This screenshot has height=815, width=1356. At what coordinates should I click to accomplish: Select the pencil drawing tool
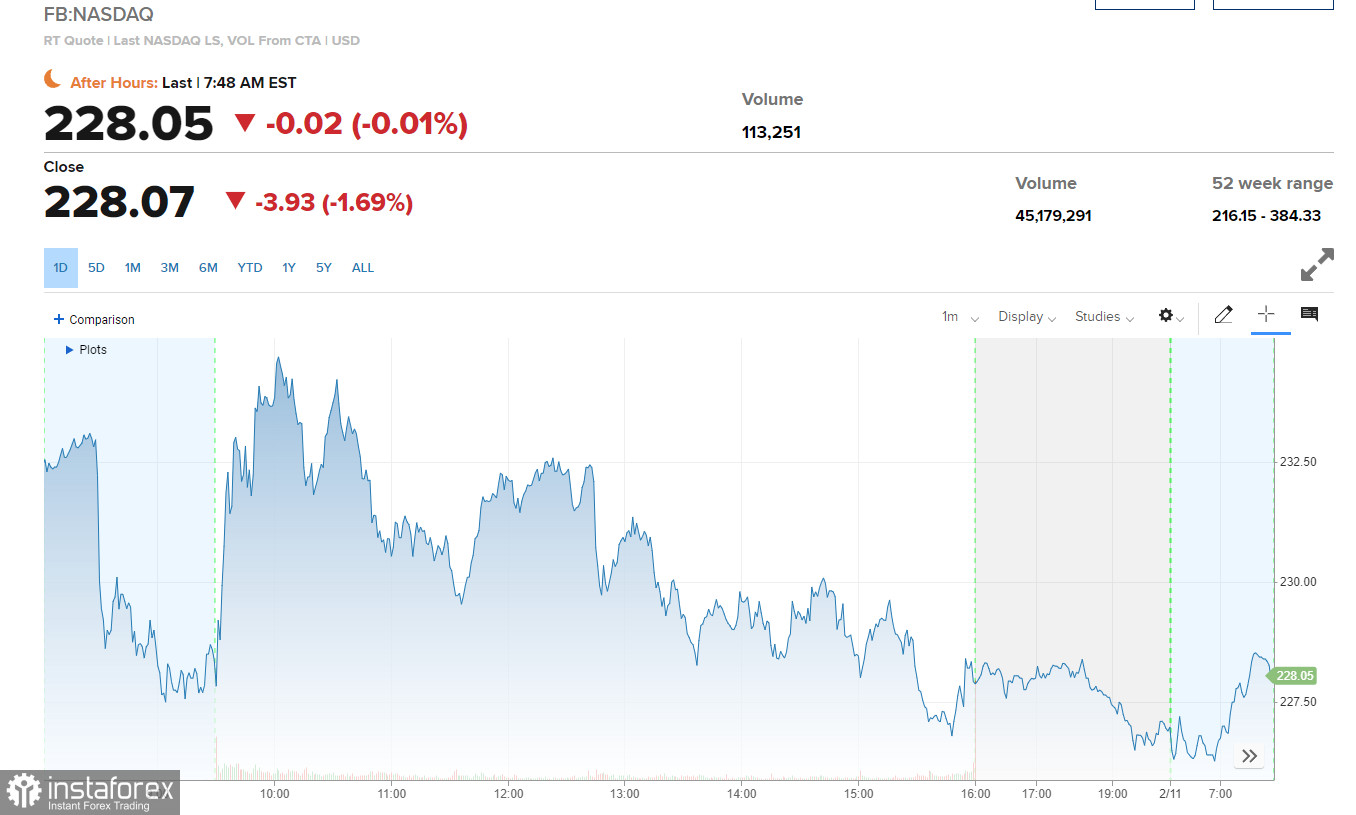(x=1223, y=315)
